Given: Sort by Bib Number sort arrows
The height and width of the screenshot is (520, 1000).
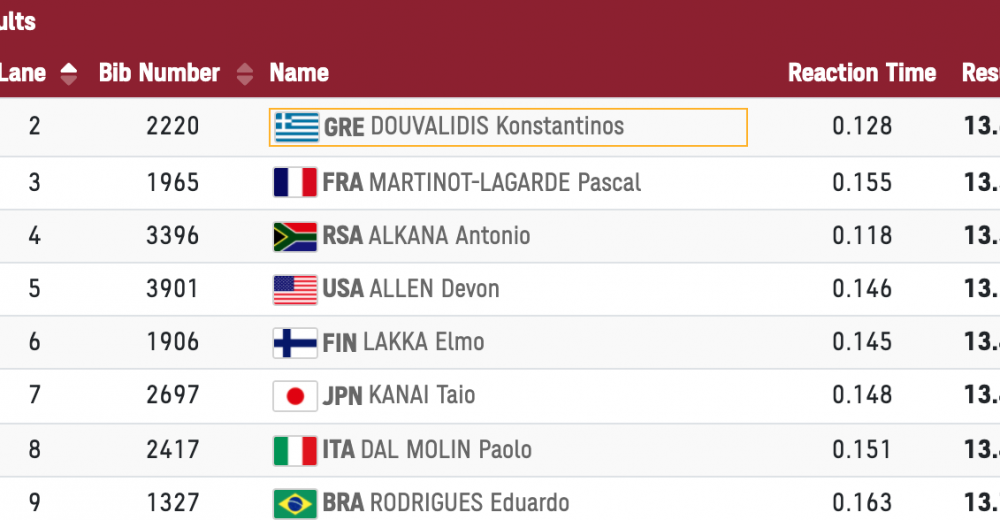Looking at the screenshot, I should 245,73.
